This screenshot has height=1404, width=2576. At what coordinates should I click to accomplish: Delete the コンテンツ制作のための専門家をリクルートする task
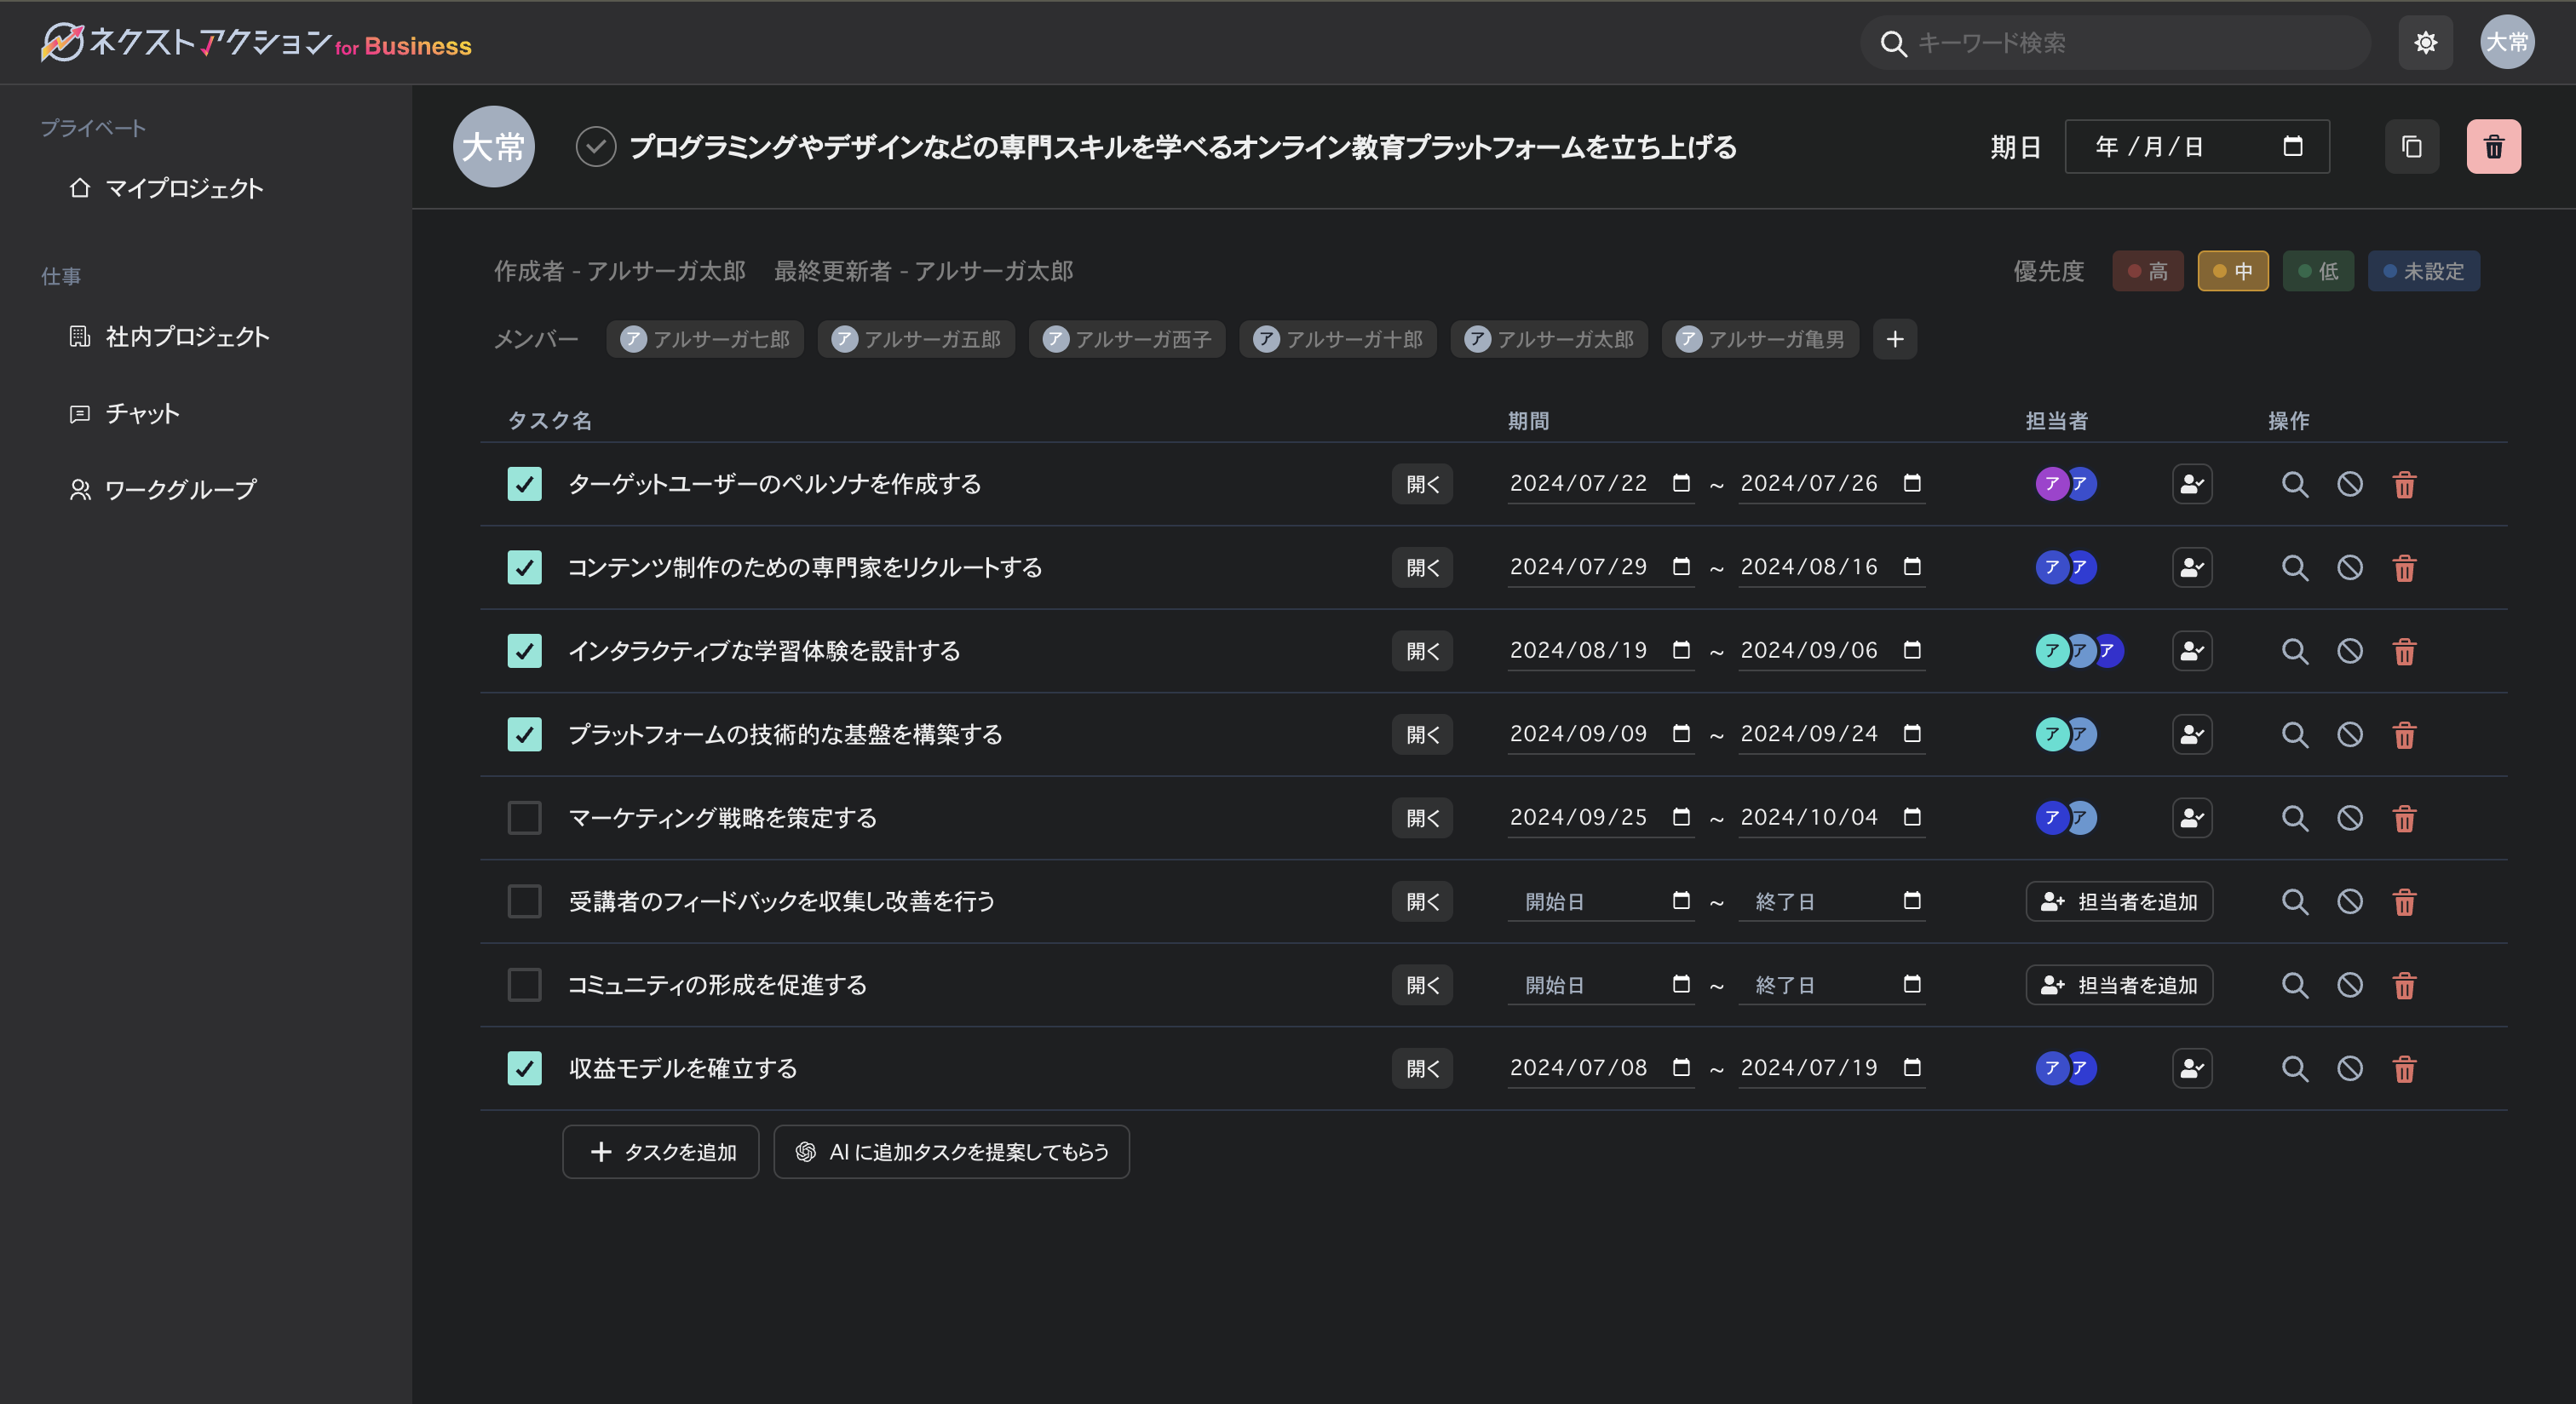click(2404, 568)
